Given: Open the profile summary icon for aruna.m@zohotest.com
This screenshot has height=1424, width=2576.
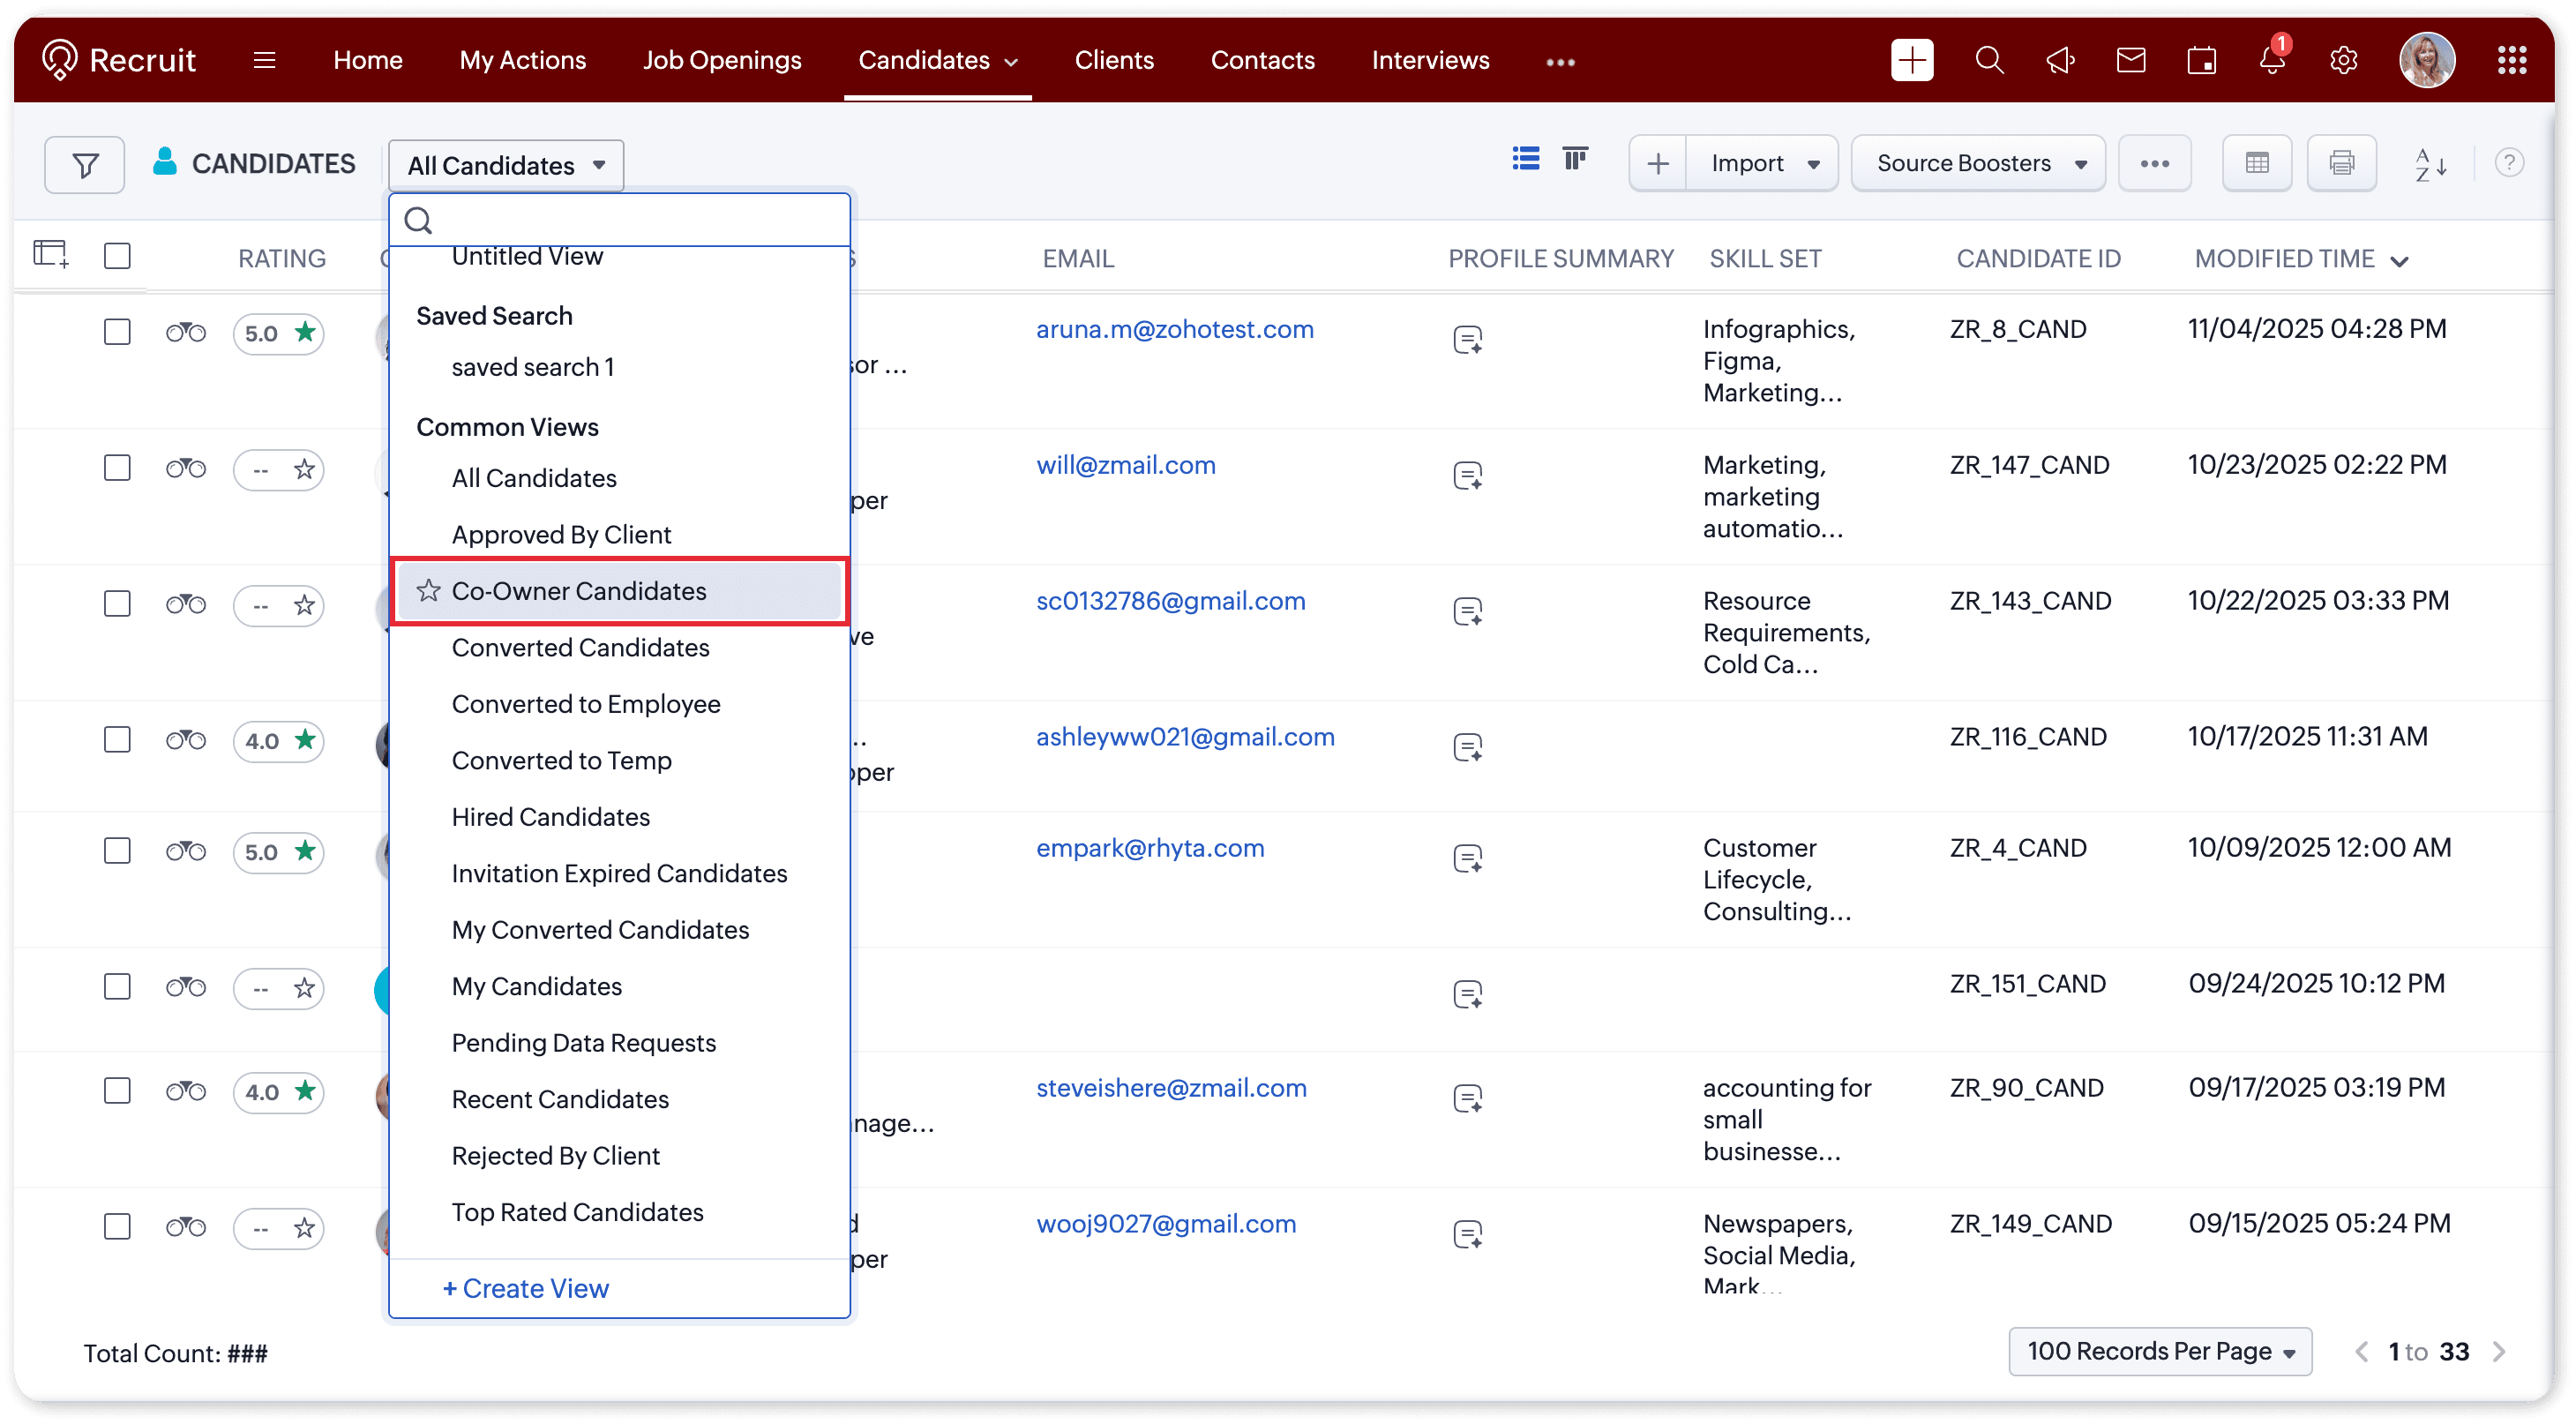Looking at the screenshot, I should pyautogui.click(x=1467, y=340).
